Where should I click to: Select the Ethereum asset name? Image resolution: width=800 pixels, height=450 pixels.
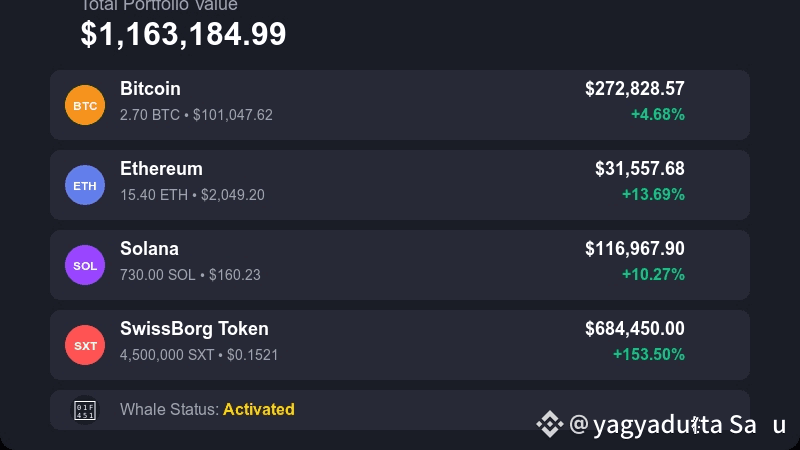[x=161, y=169]
